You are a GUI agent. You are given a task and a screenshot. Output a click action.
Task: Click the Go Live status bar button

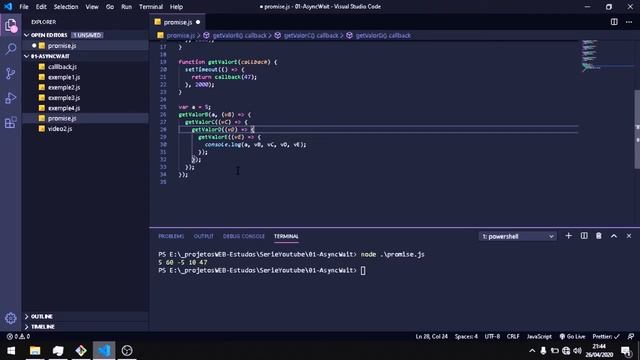point(572,336)
